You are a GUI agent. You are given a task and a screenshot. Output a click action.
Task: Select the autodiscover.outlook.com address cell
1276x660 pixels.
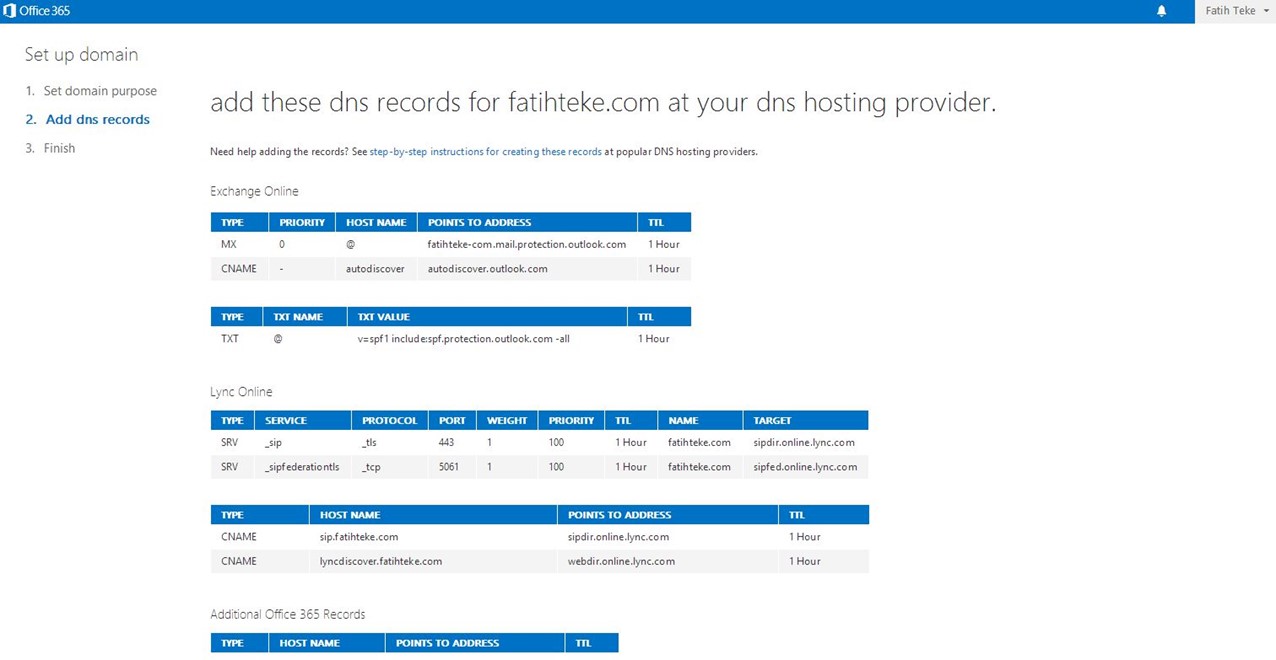[x=487, y=269]
